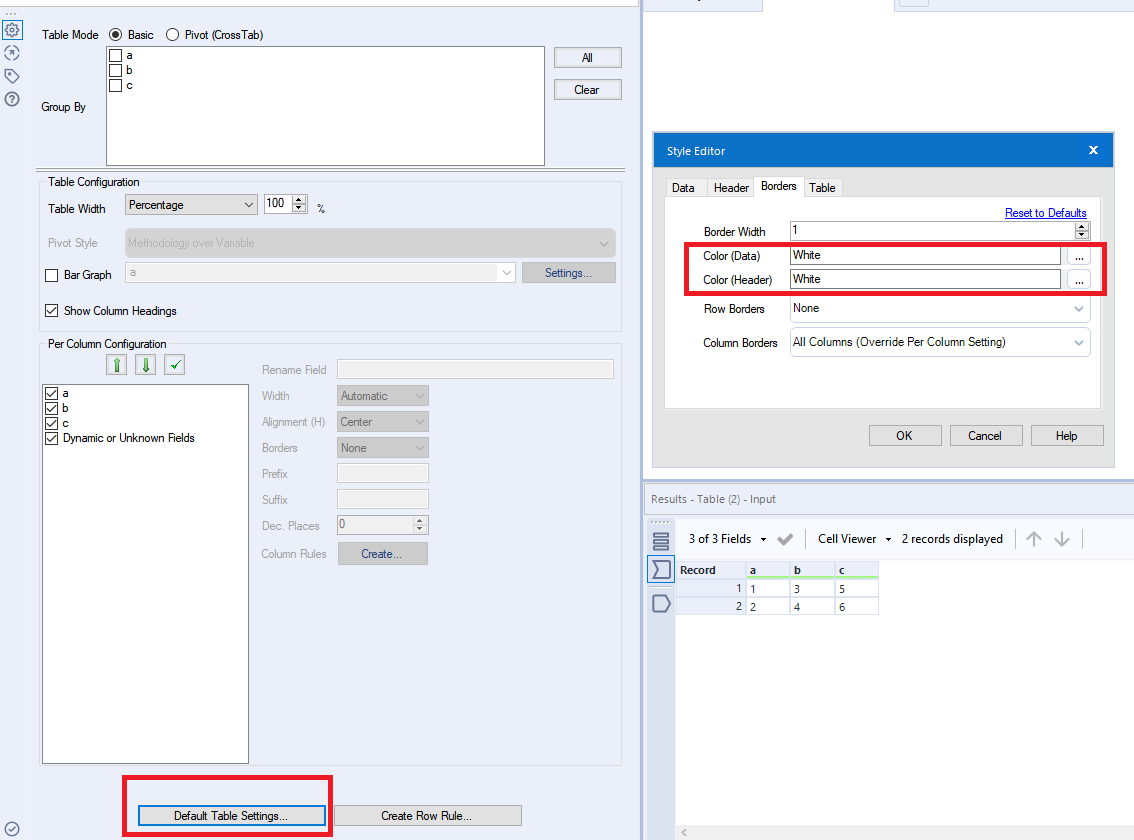Switch to the Header tab in Style Editor
The image size is (1134, 840).
click(731, 187)
